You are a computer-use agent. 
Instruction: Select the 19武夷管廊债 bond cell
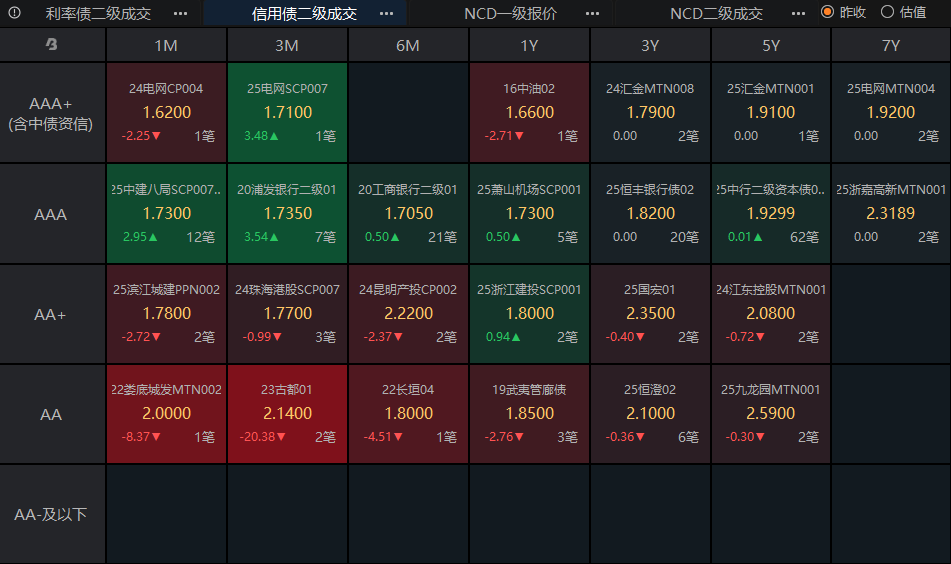(x=529, y=414)
